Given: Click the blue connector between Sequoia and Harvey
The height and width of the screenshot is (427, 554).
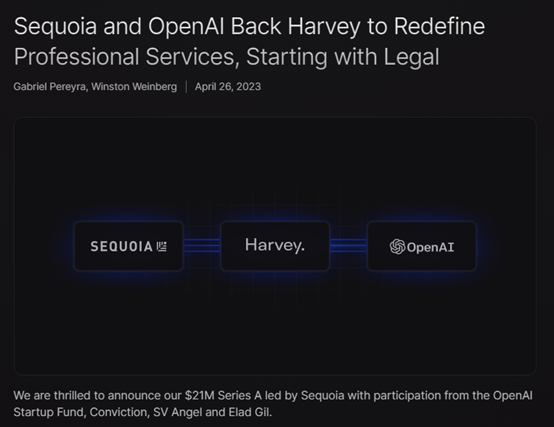Looking at the screenshot, I should 202,245.
